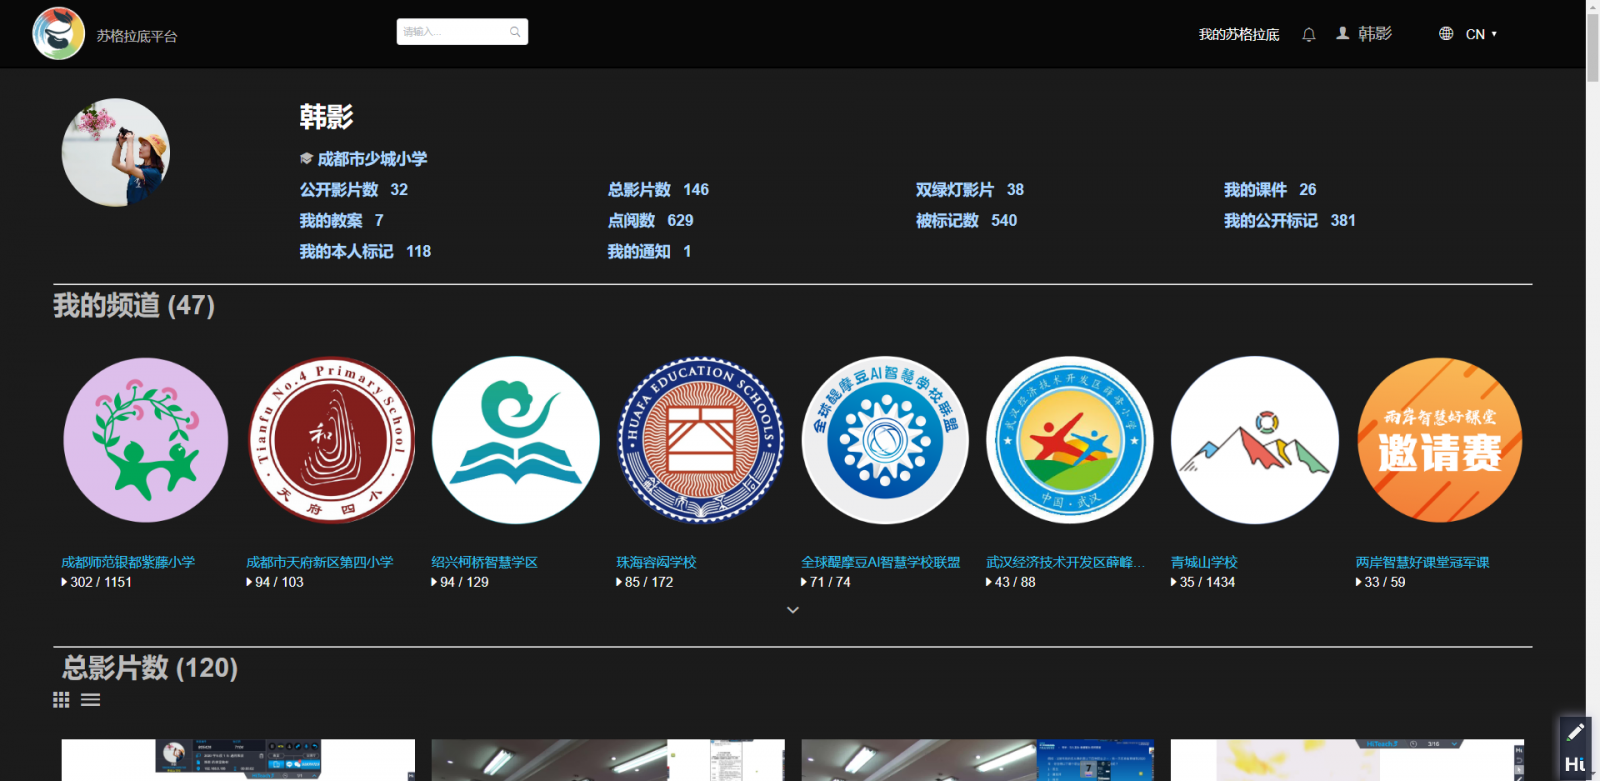Open 我的苏格拉底 menu item

tap(1238, 35)
